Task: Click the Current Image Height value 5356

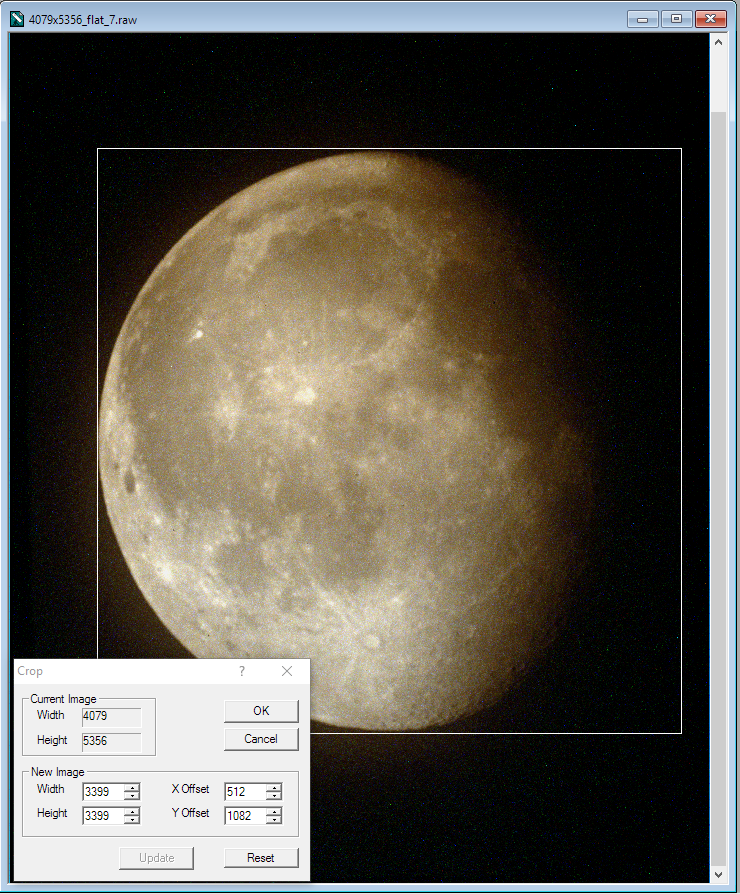Action: click(111, 741)
